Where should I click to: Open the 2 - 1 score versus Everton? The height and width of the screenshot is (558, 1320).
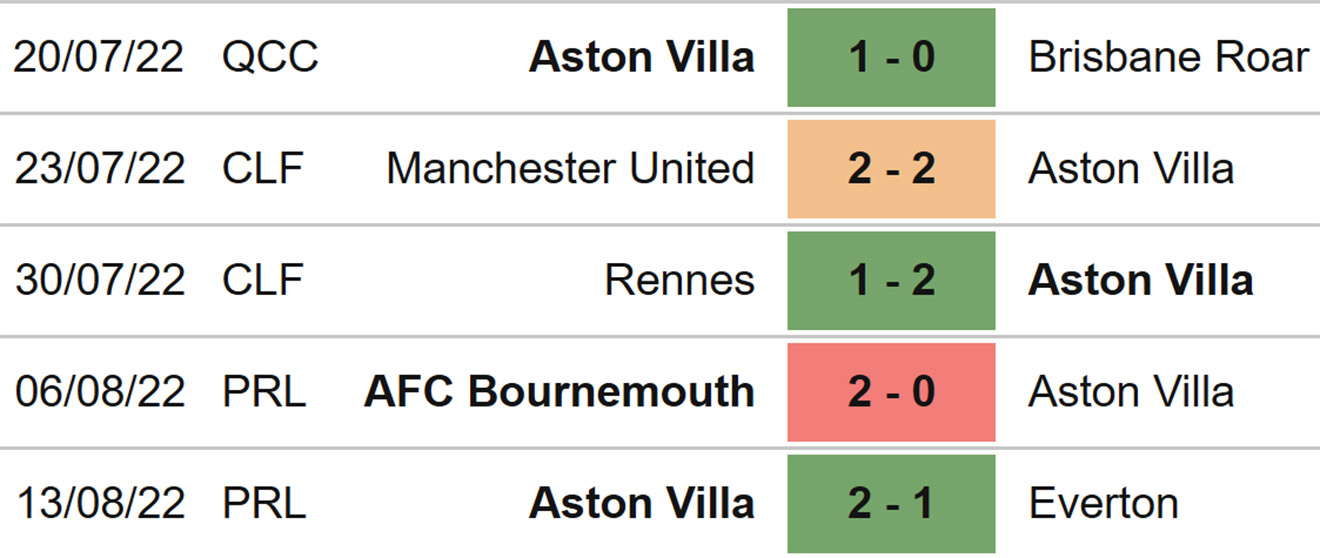pos(891,504)
